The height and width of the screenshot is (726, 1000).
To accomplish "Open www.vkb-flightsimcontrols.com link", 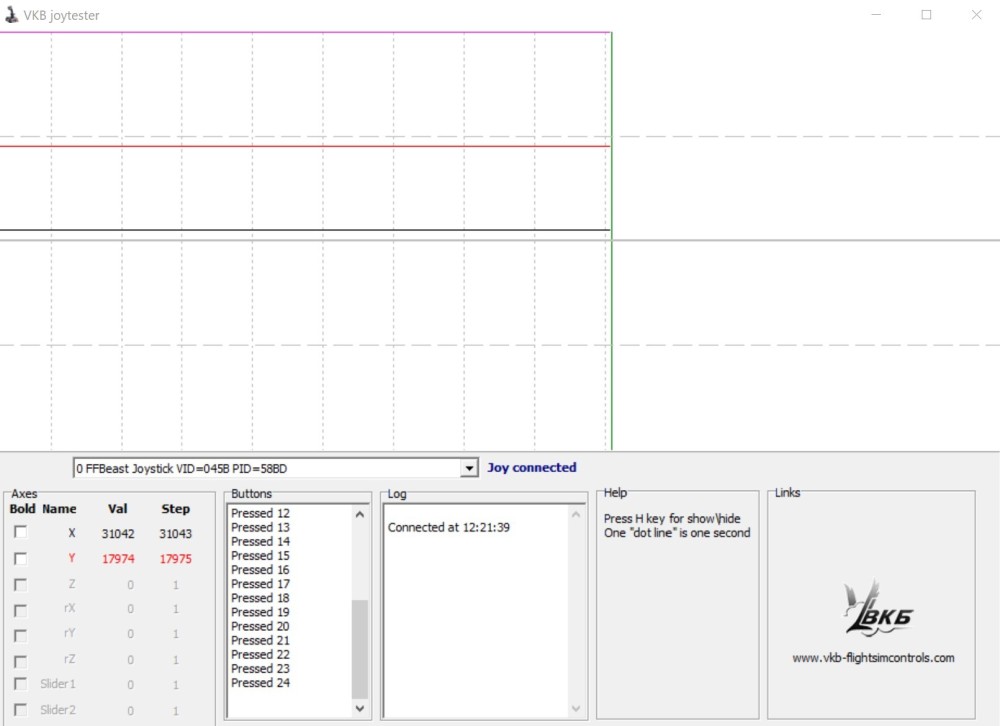I will (873, 658).
